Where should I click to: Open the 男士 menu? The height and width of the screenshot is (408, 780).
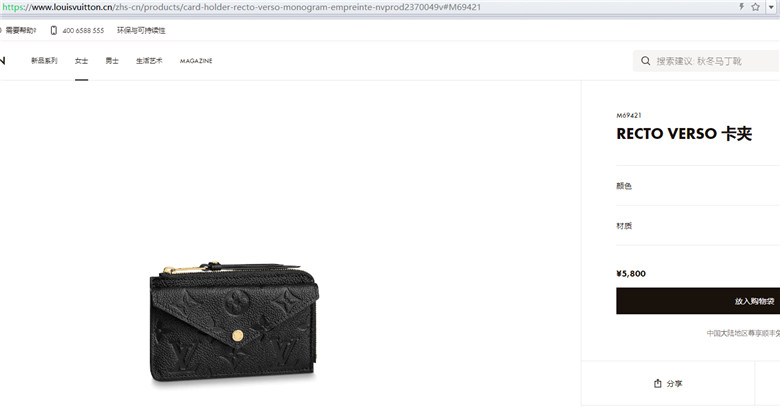point(112,61)
